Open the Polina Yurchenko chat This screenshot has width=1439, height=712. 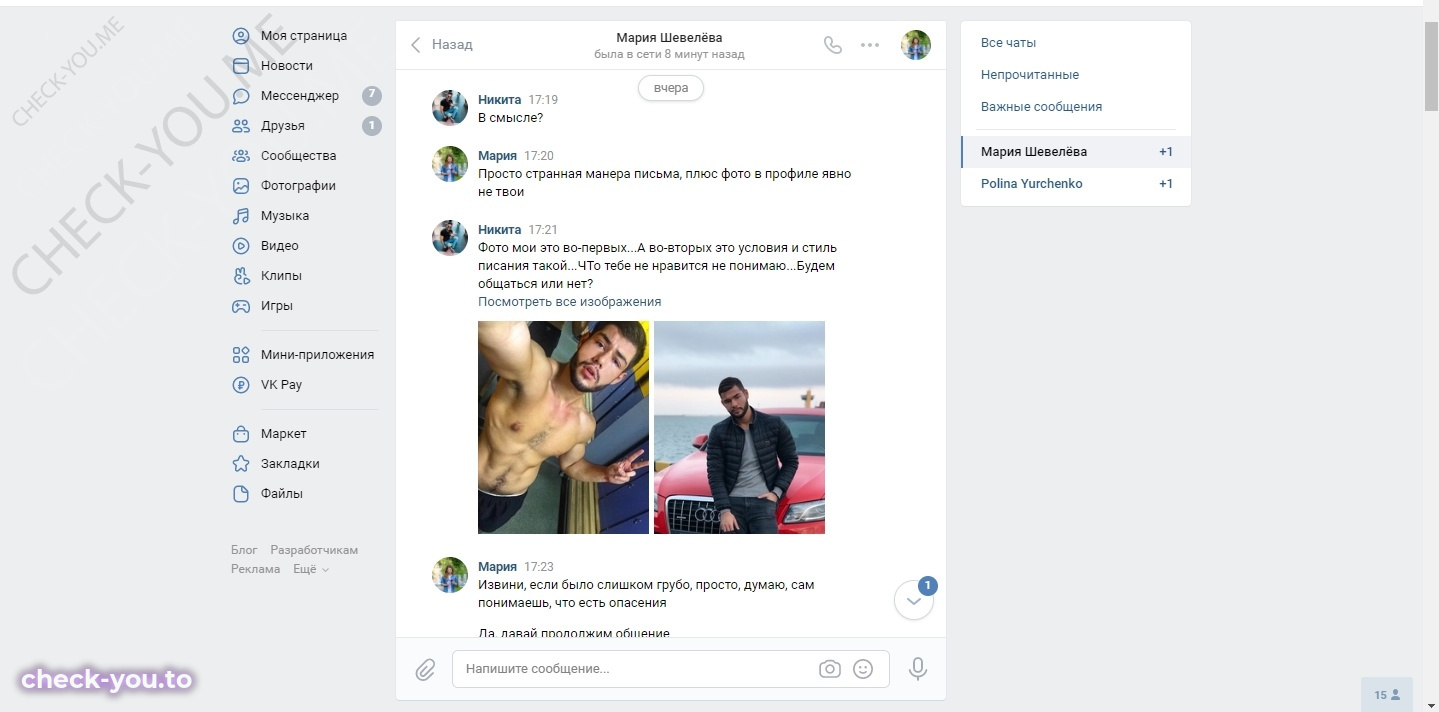tap(1076, 184)
